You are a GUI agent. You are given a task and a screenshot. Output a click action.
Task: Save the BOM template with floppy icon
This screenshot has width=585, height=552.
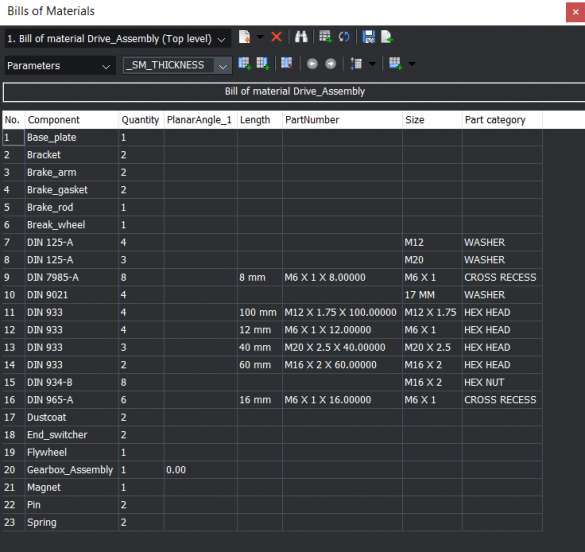pyautogui.click(x=369, y=37)
